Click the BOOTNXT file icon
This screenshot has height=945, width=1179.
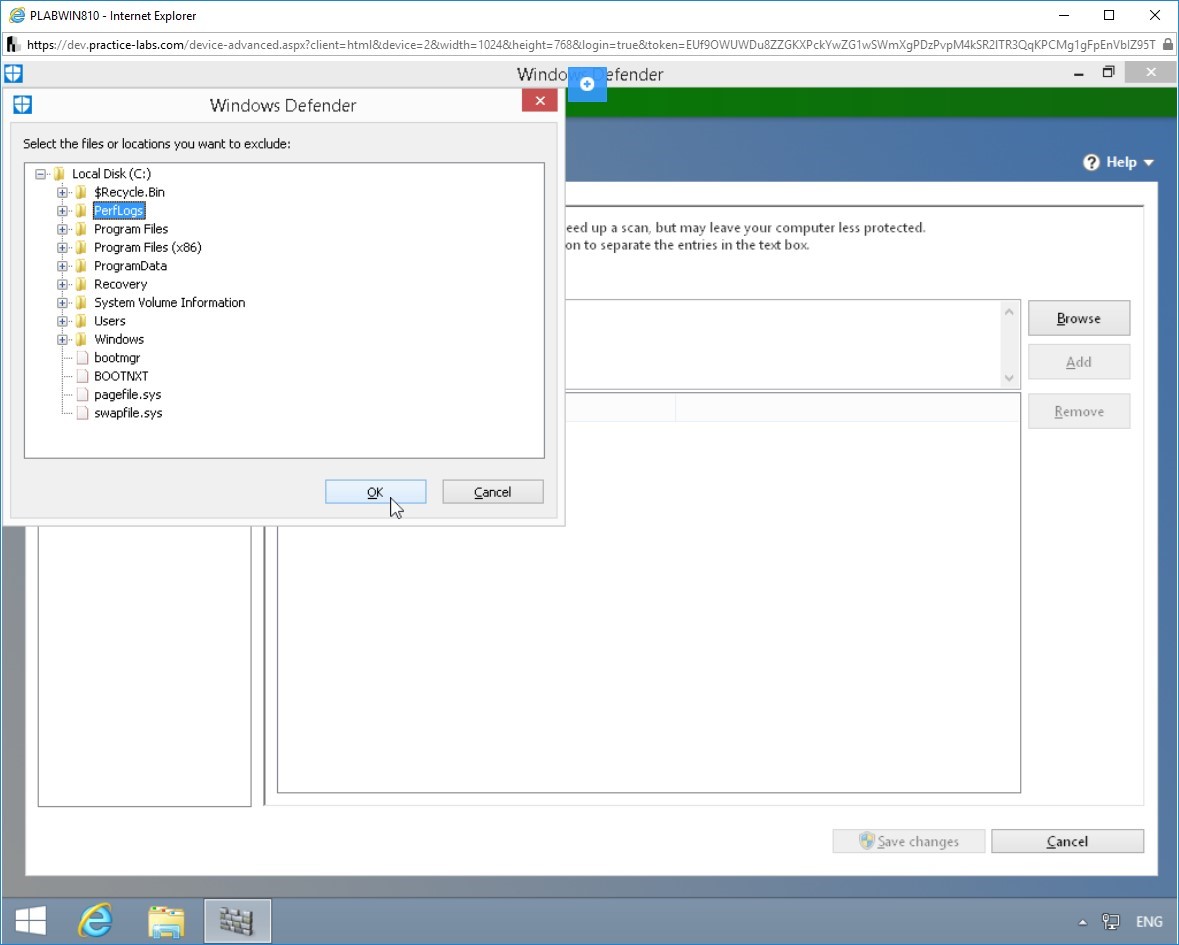(x=82, y=376)
